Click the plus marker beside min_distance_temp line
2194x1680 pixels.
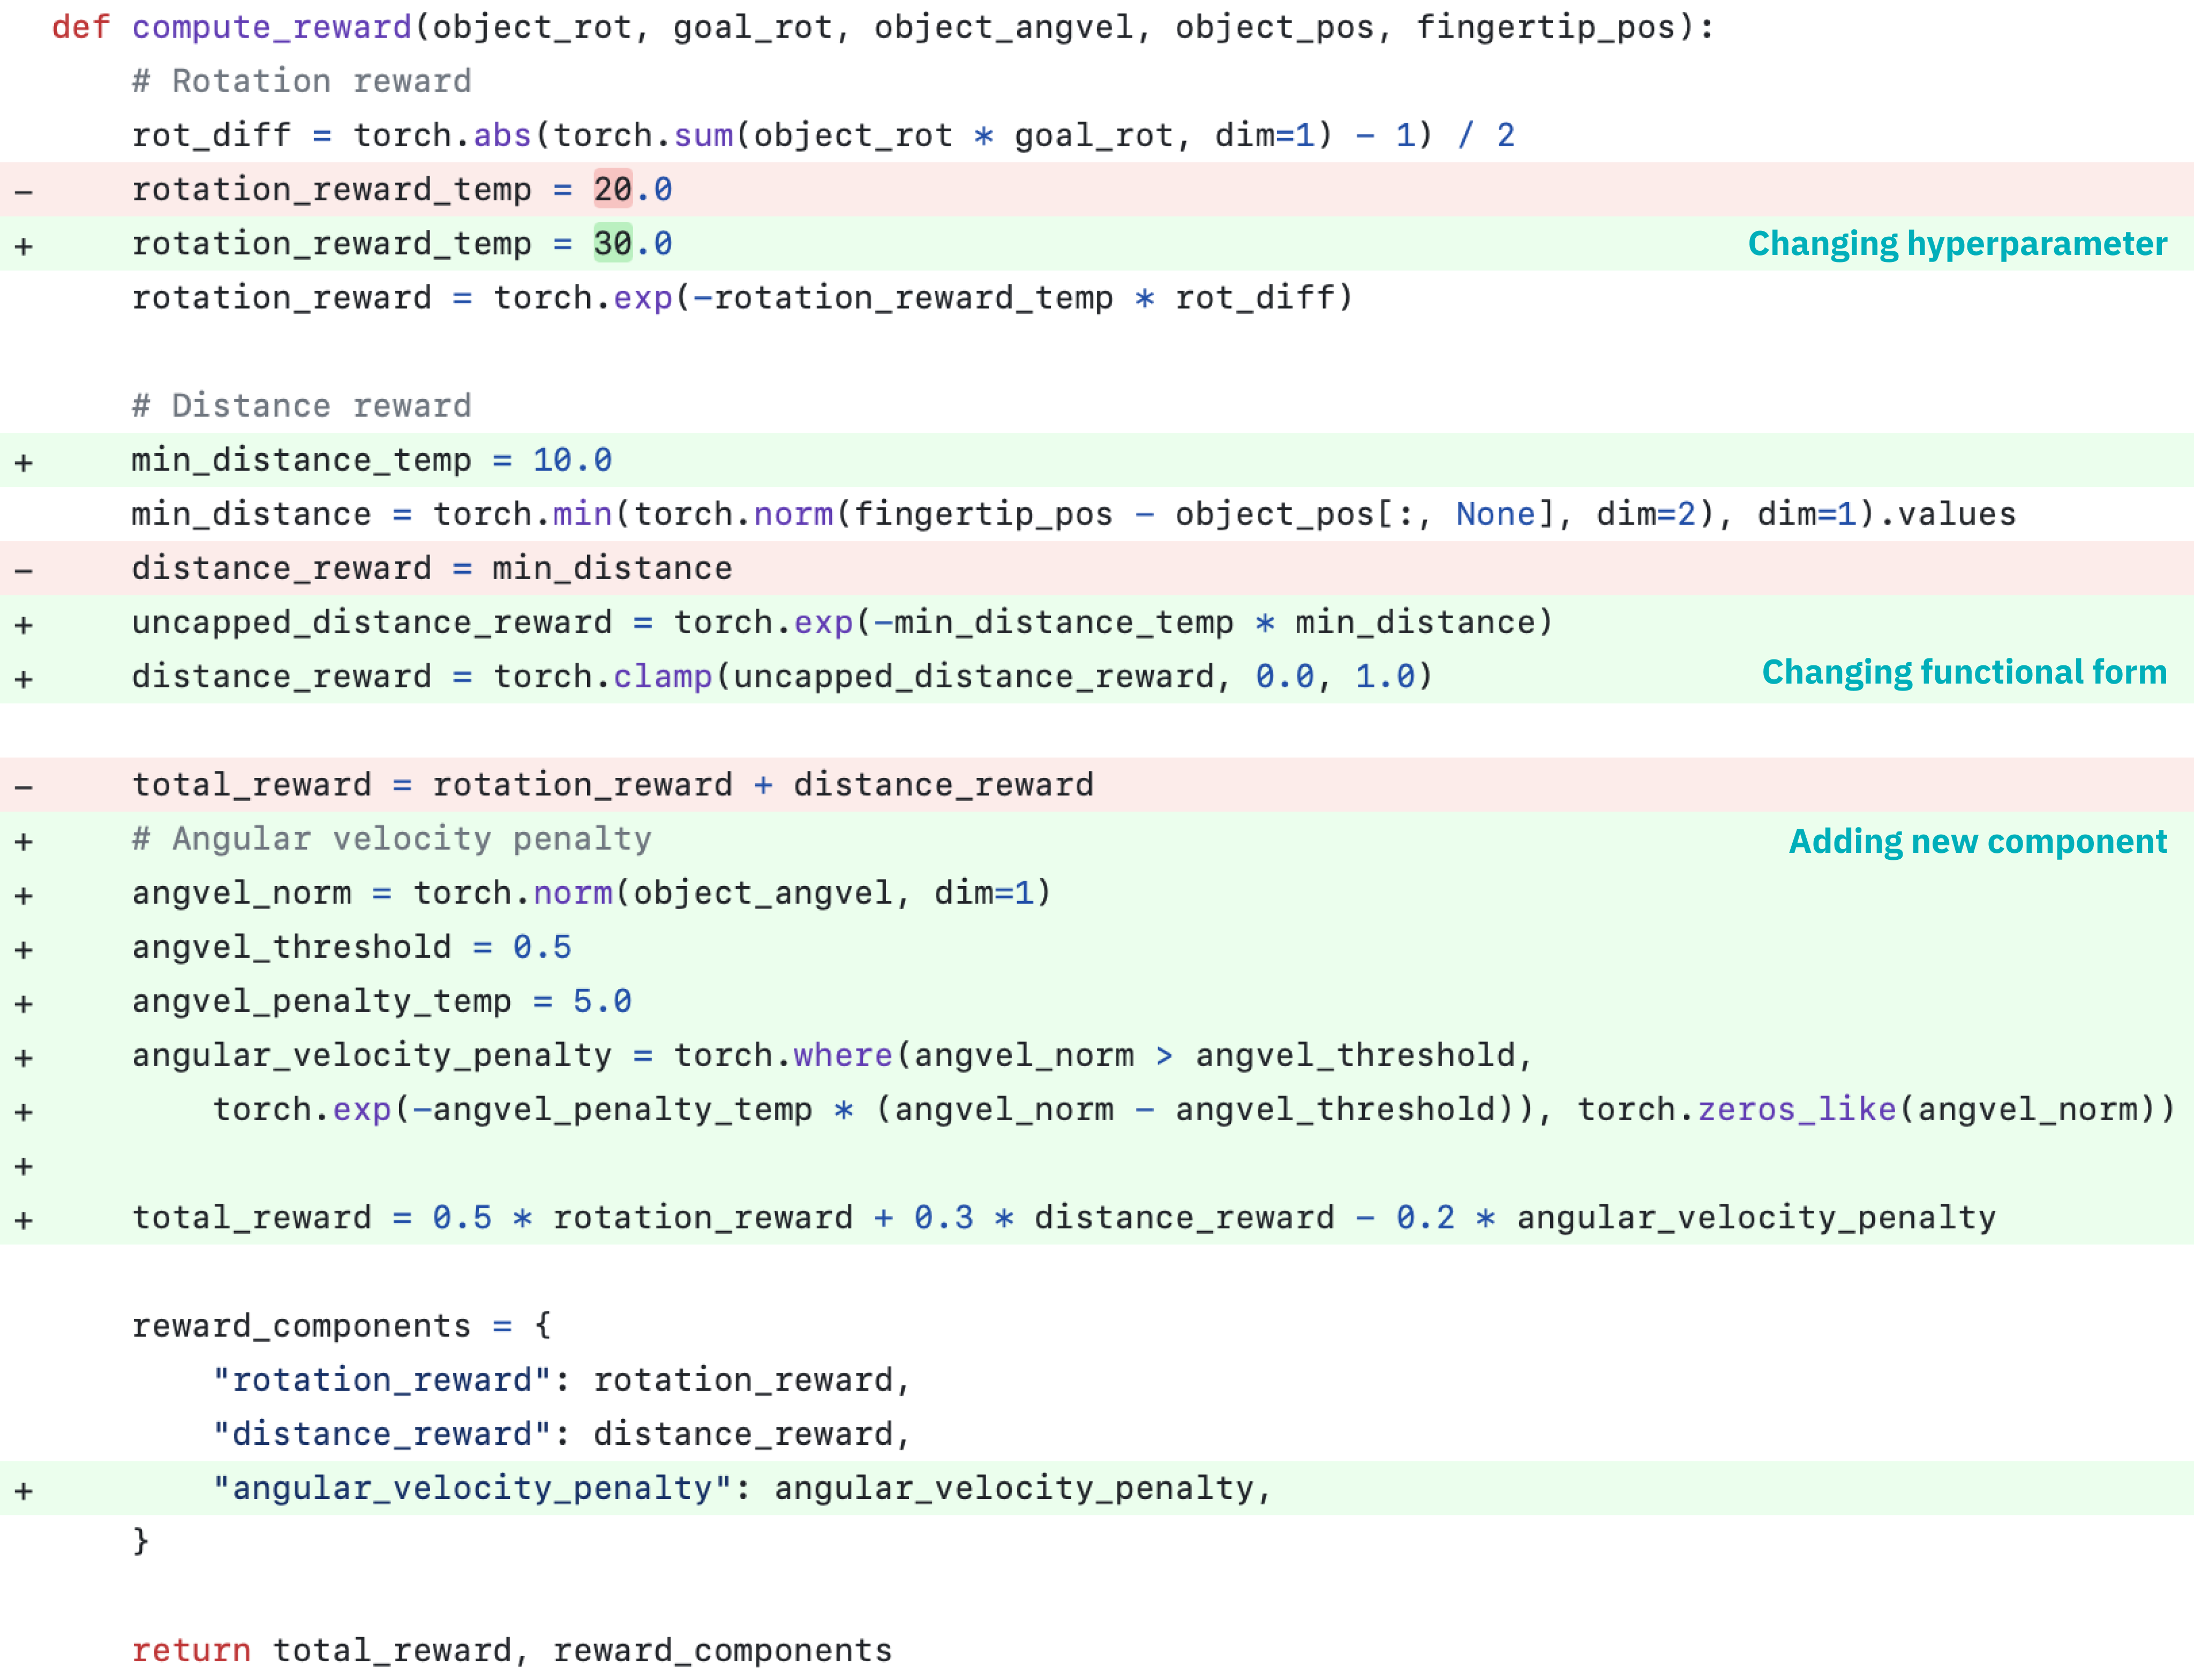(x=24, y=462)
